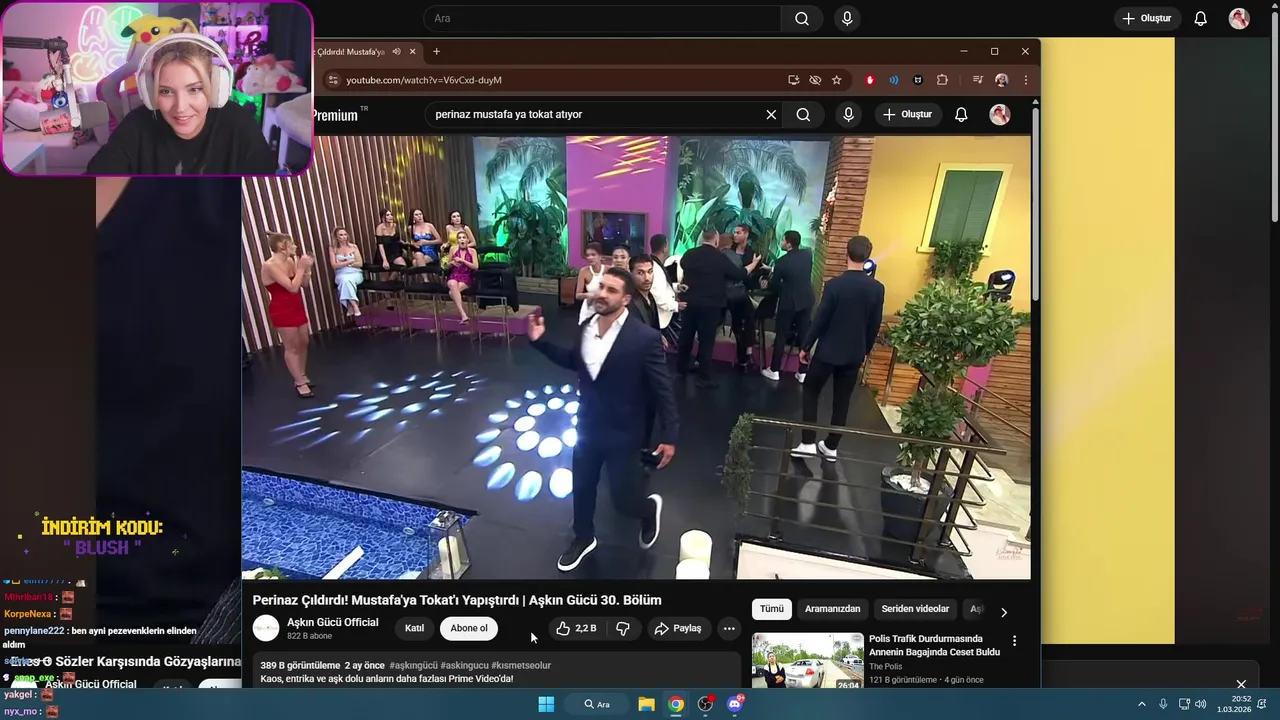Click the #kısmetseolur hashtag
1280x720 pixels.
point(521,666)
